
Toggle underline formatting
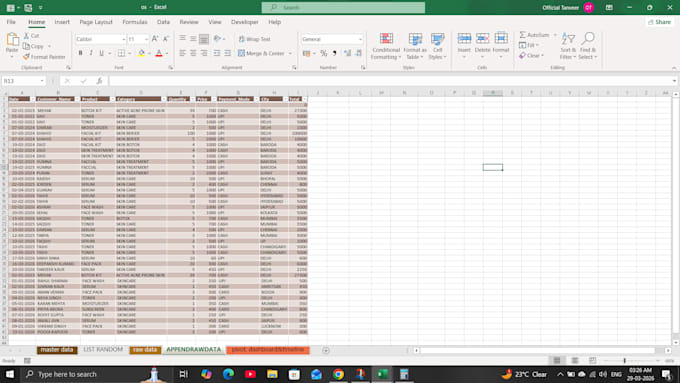(x=101, y=53)
